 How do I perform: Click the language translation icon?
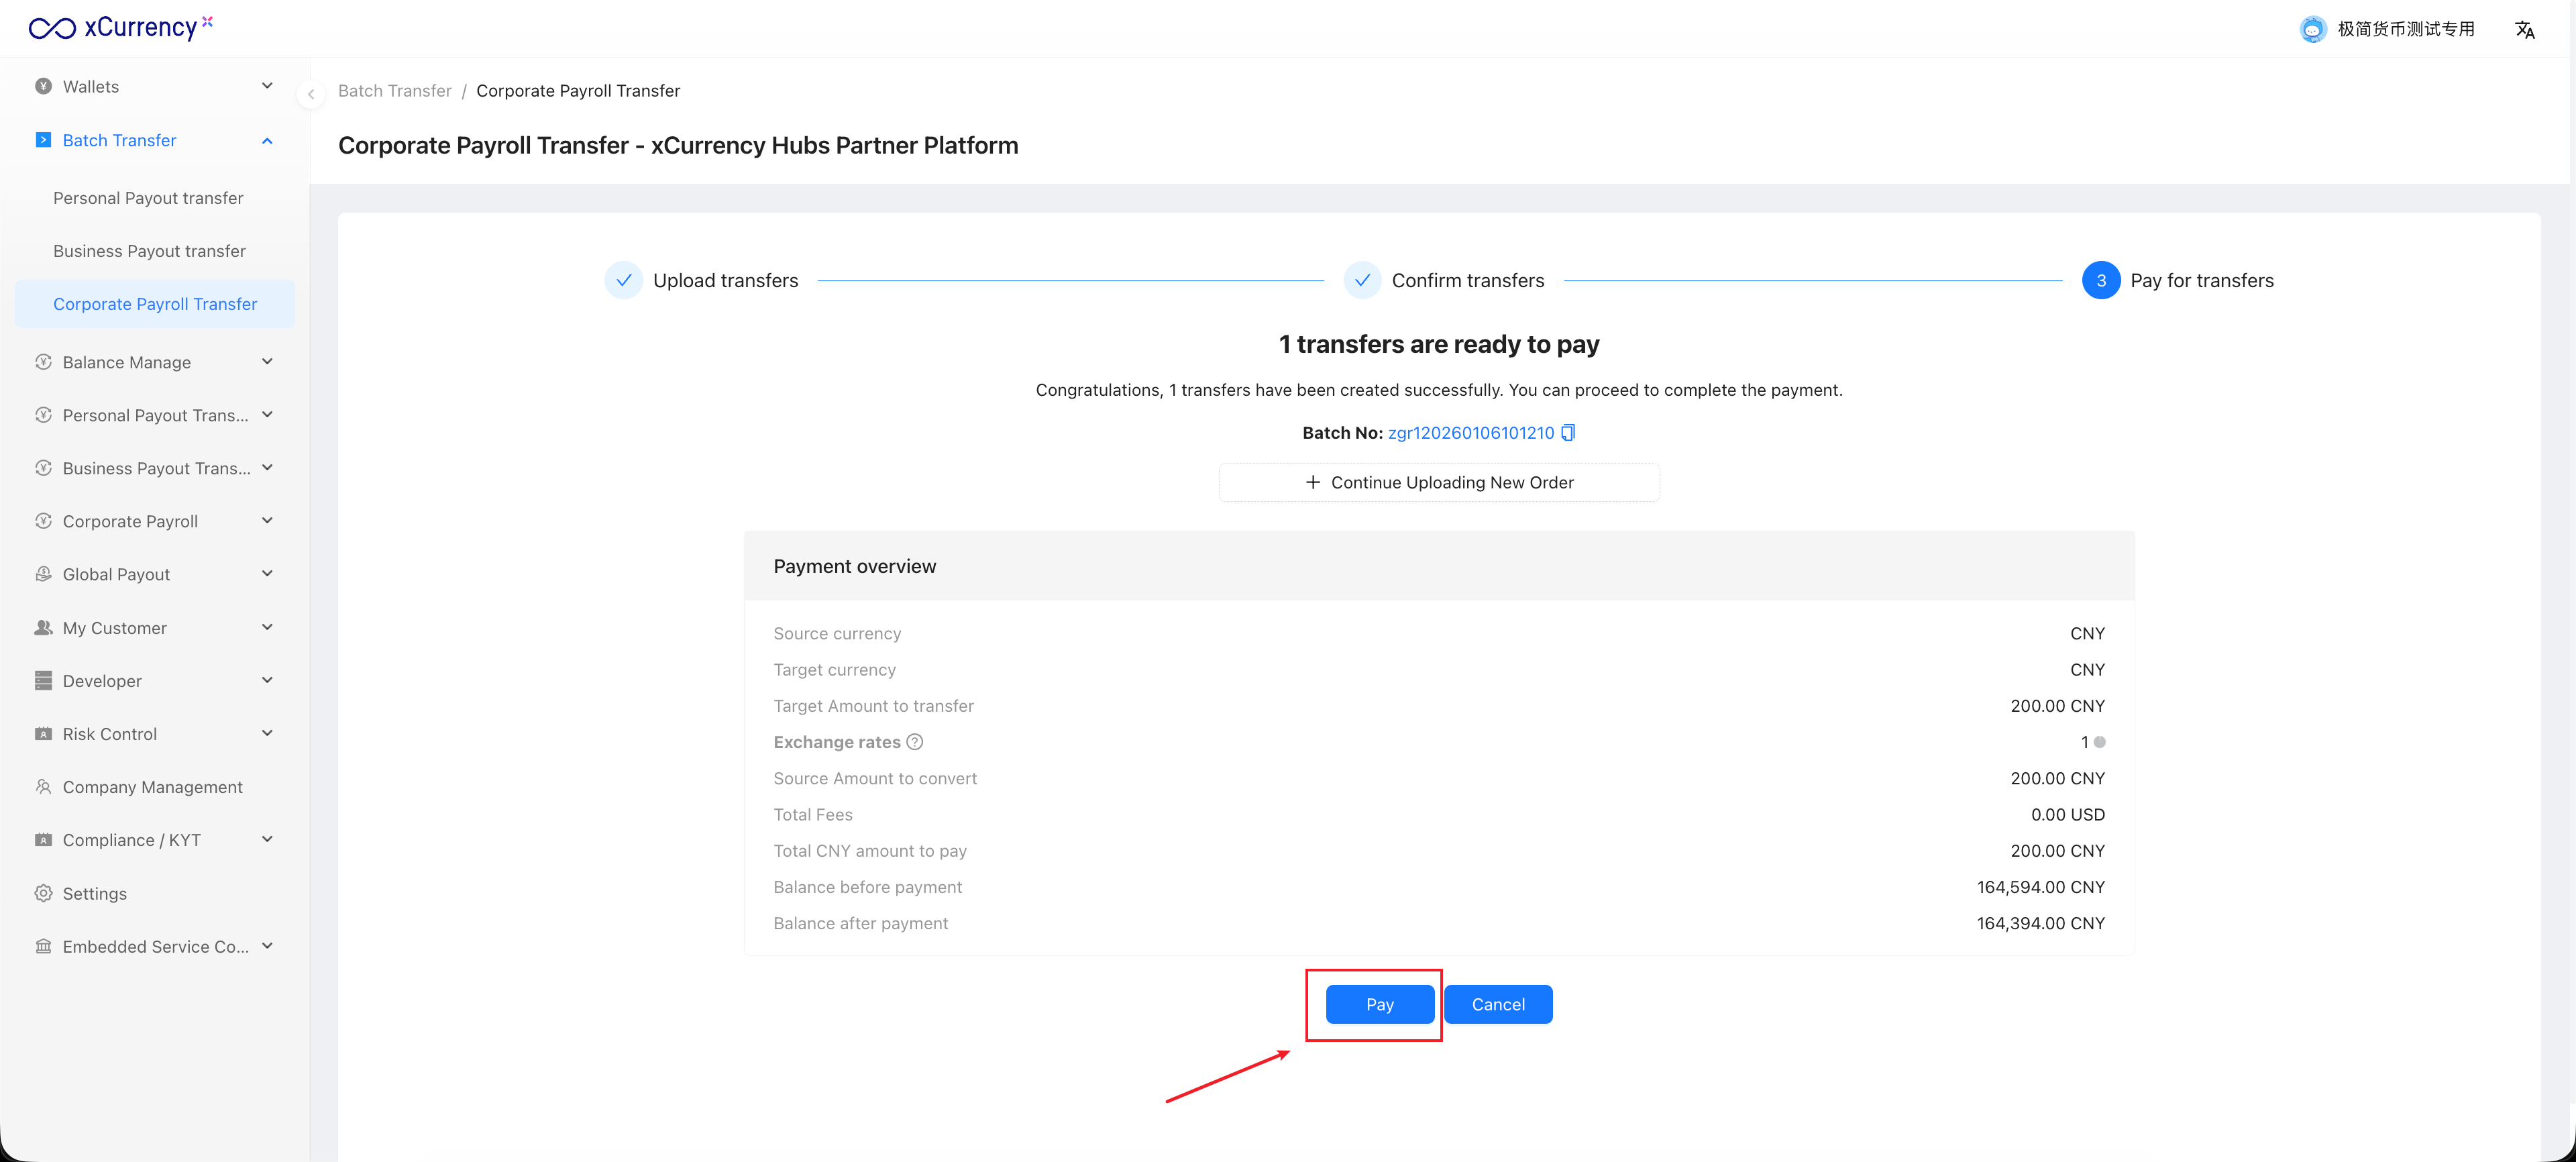pos(2524,30)
